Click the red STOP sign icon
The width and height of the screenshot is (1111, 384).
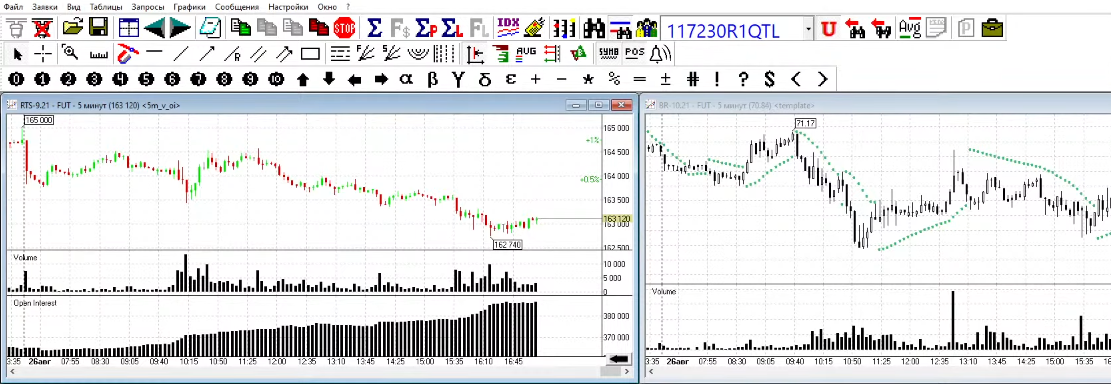[344, 28]
